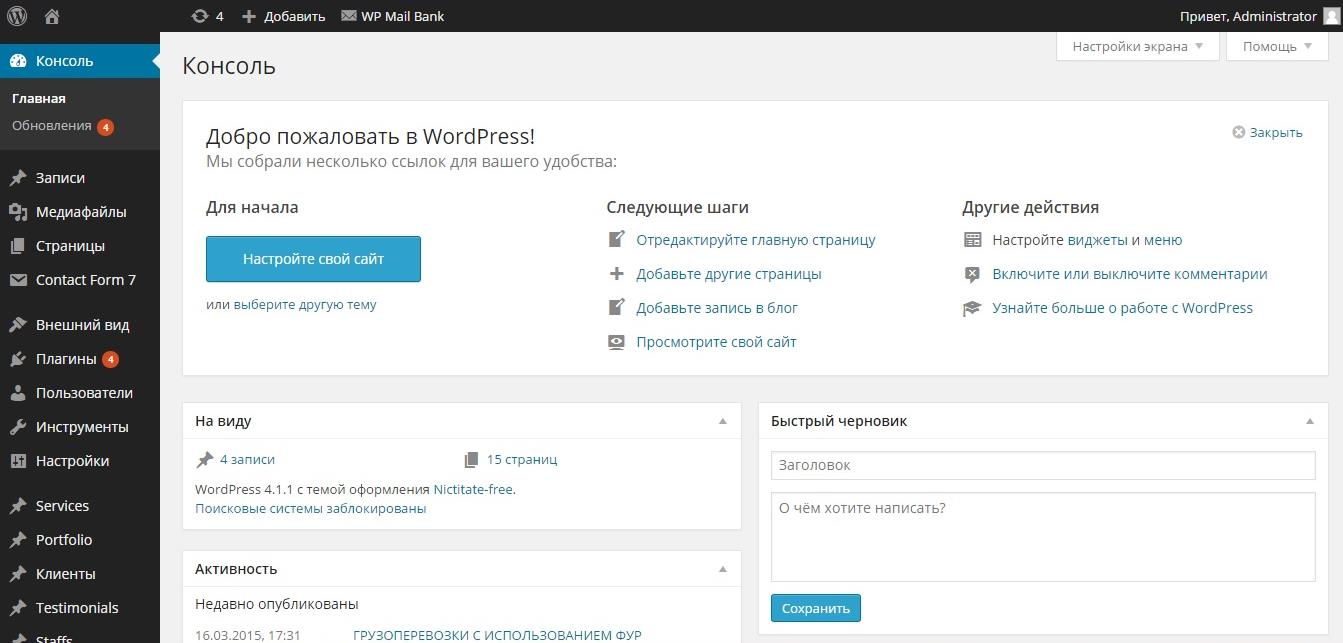Click the Portfolio pushpin icon
The height and width of the screenshot is (643, 1343).
point(18,540)
